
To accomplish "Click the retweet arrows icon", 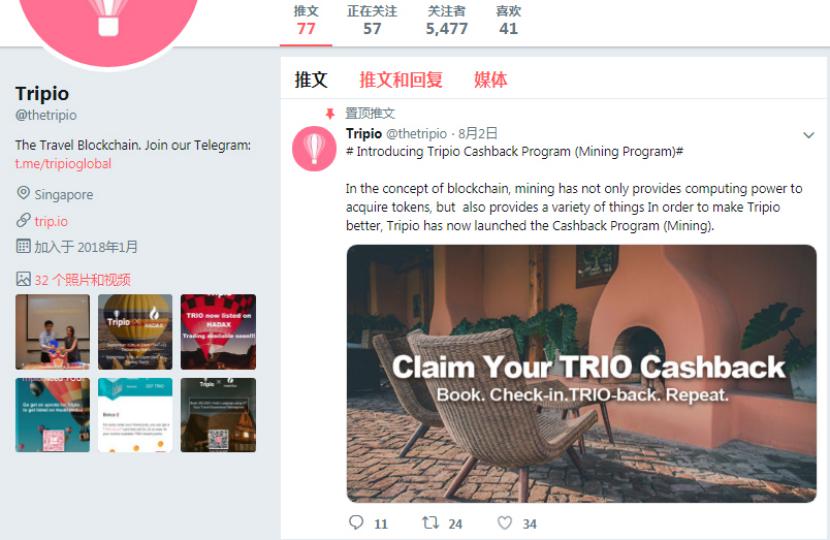I will click(x=430, y=523).
